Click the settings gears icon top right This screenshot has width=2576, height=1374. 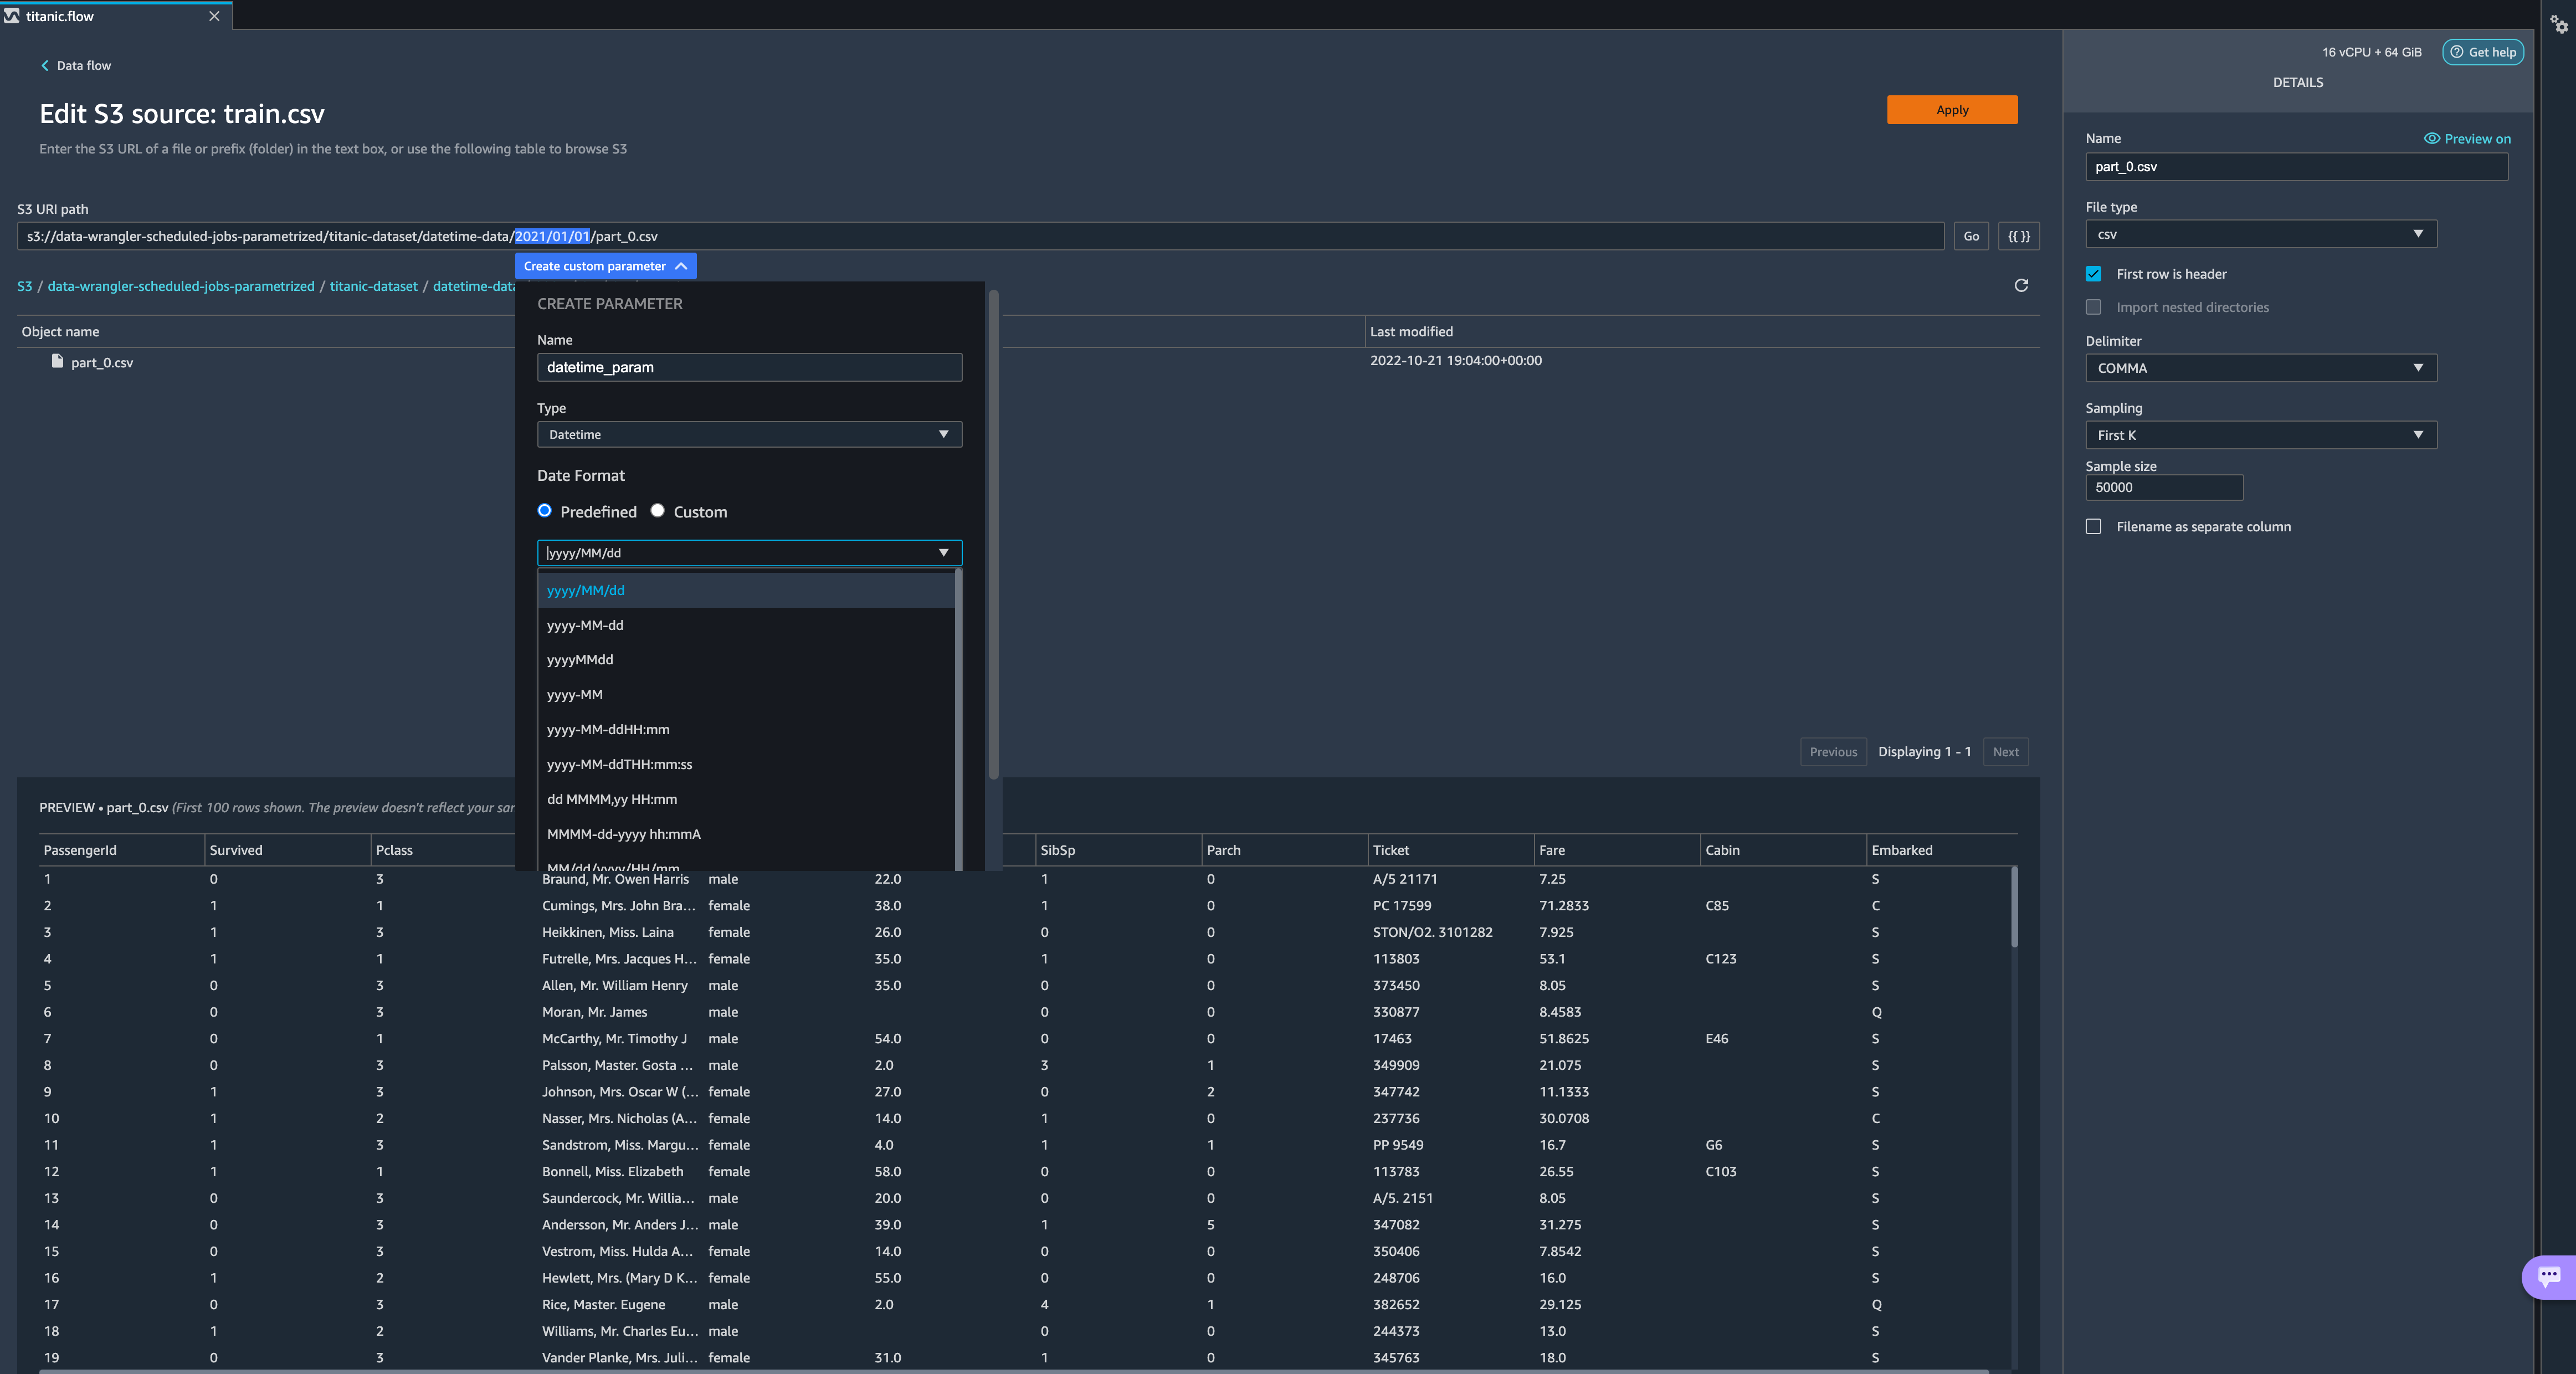click(2558, 24)
